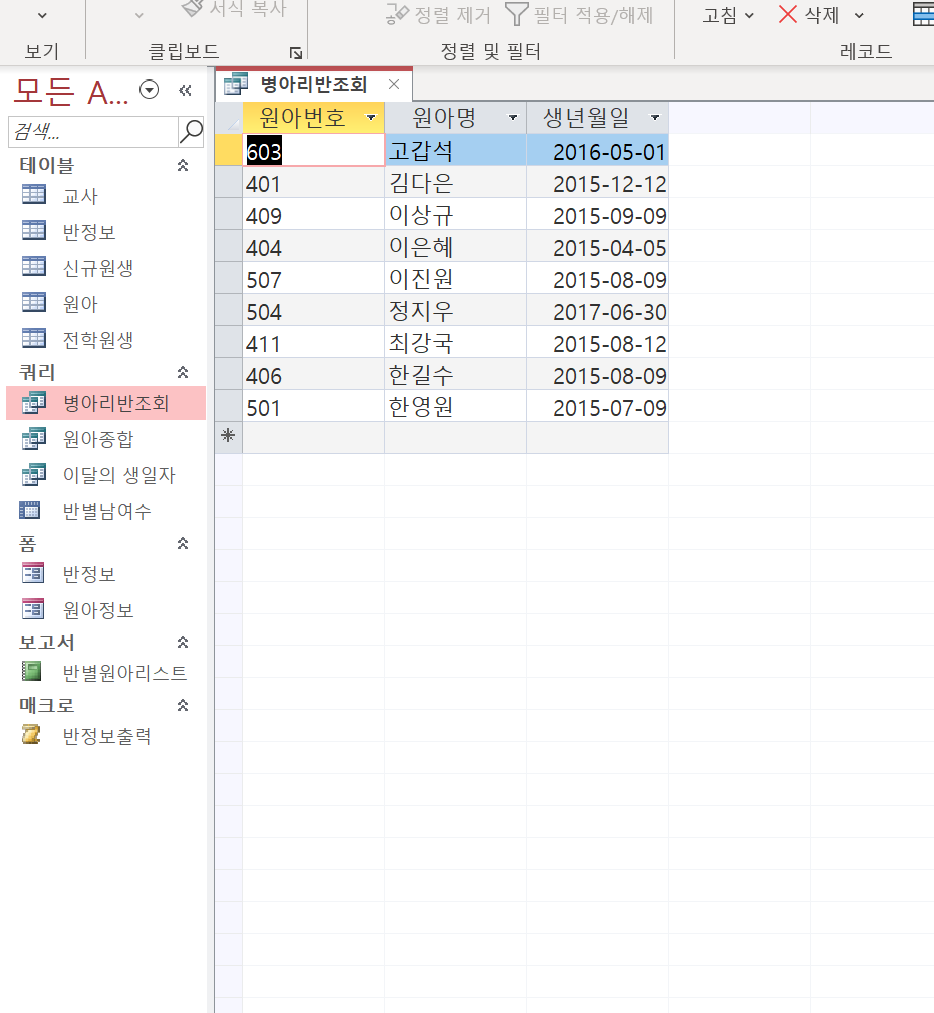Open the 생년월일 column filter dropdown

[655, 118]
